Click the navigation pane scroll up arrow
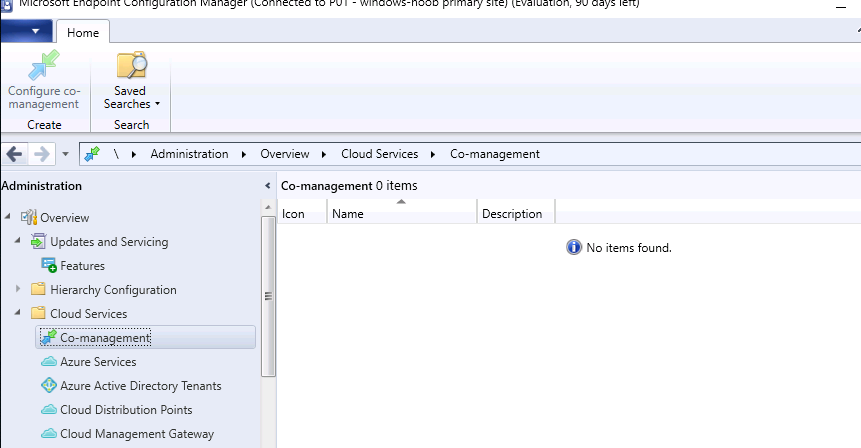 point(269,207)
